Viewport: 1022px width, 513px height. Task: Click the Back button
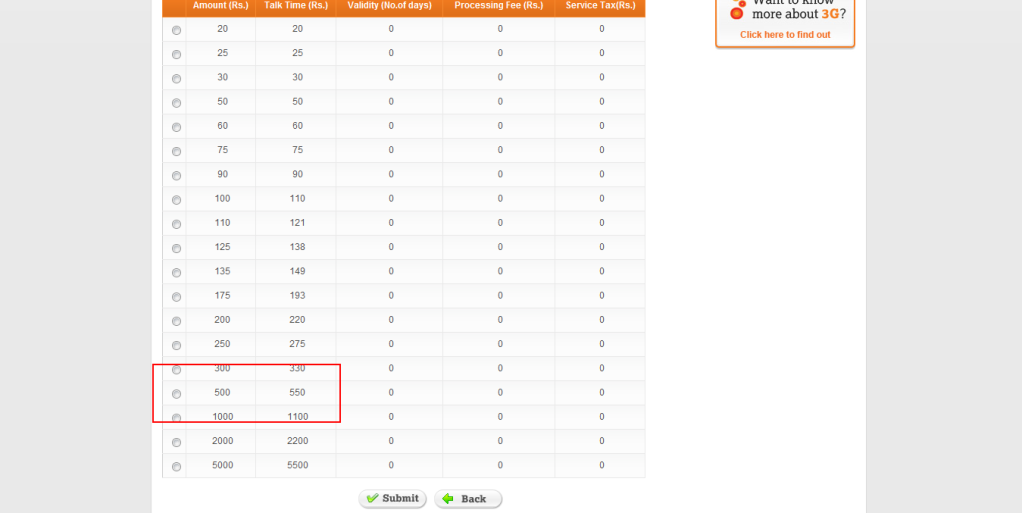[468, 498]
